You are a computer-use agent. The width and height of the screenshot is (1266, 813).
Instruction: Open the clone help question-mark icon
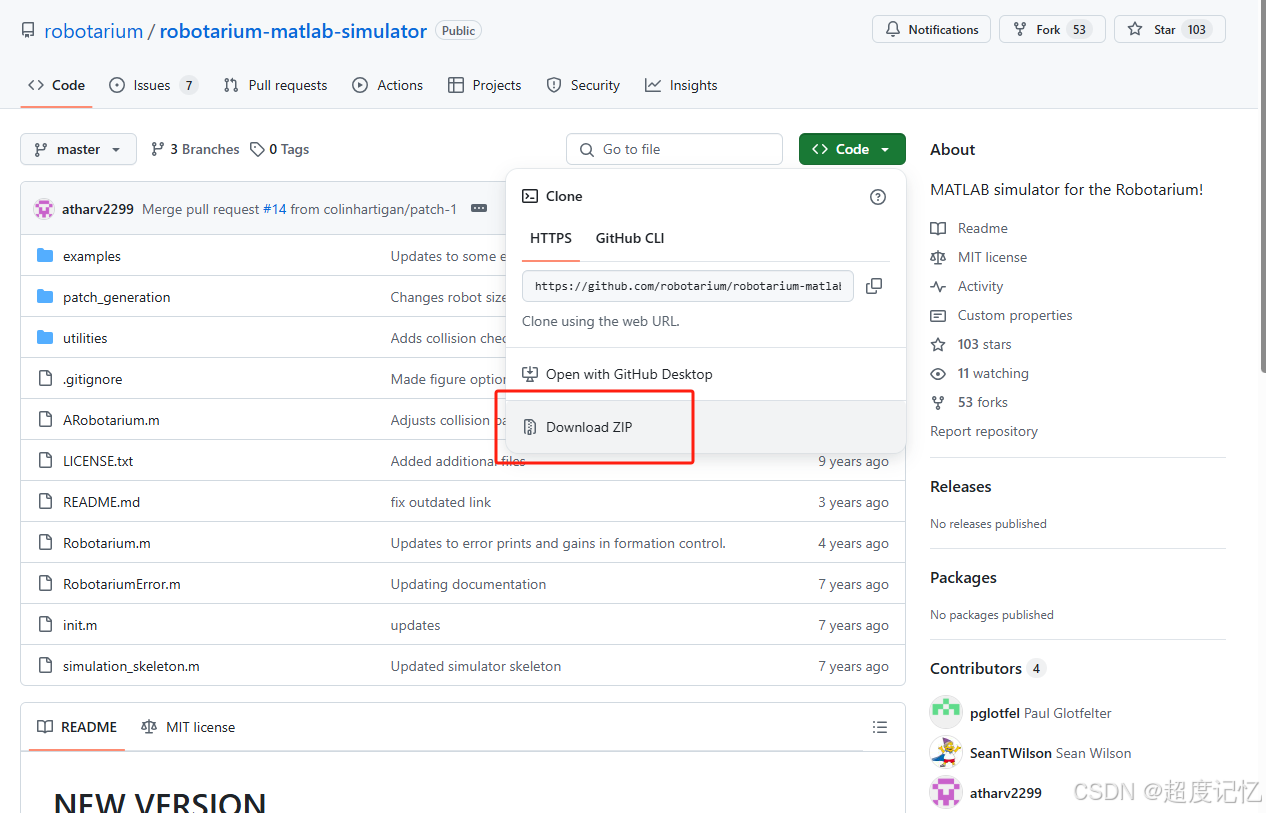[878, 197]
